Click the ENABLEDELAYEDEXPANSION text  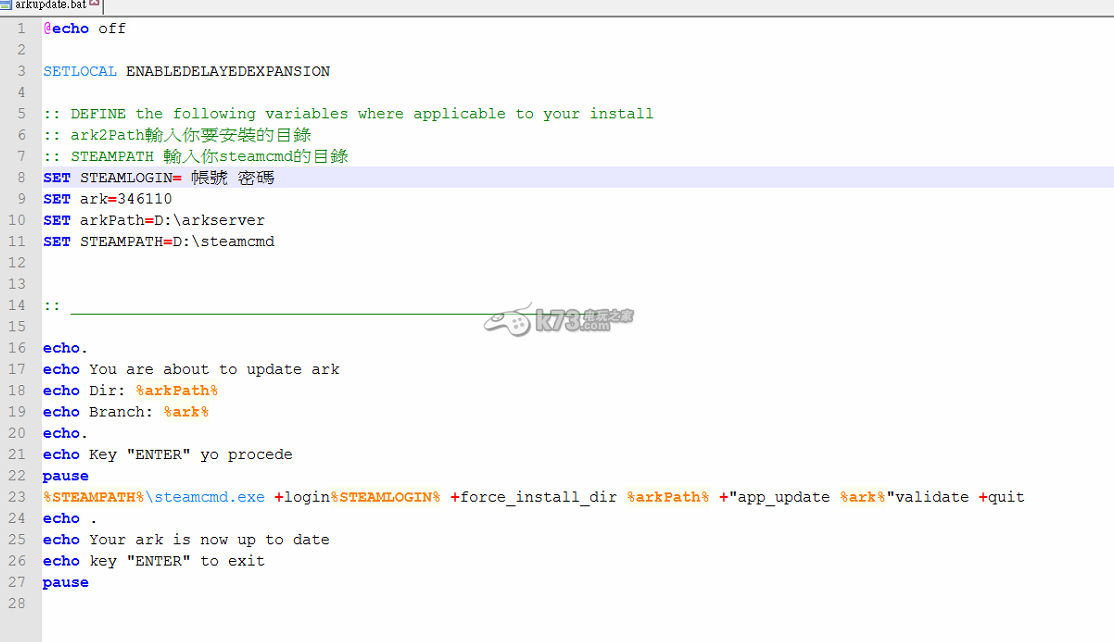228,72
